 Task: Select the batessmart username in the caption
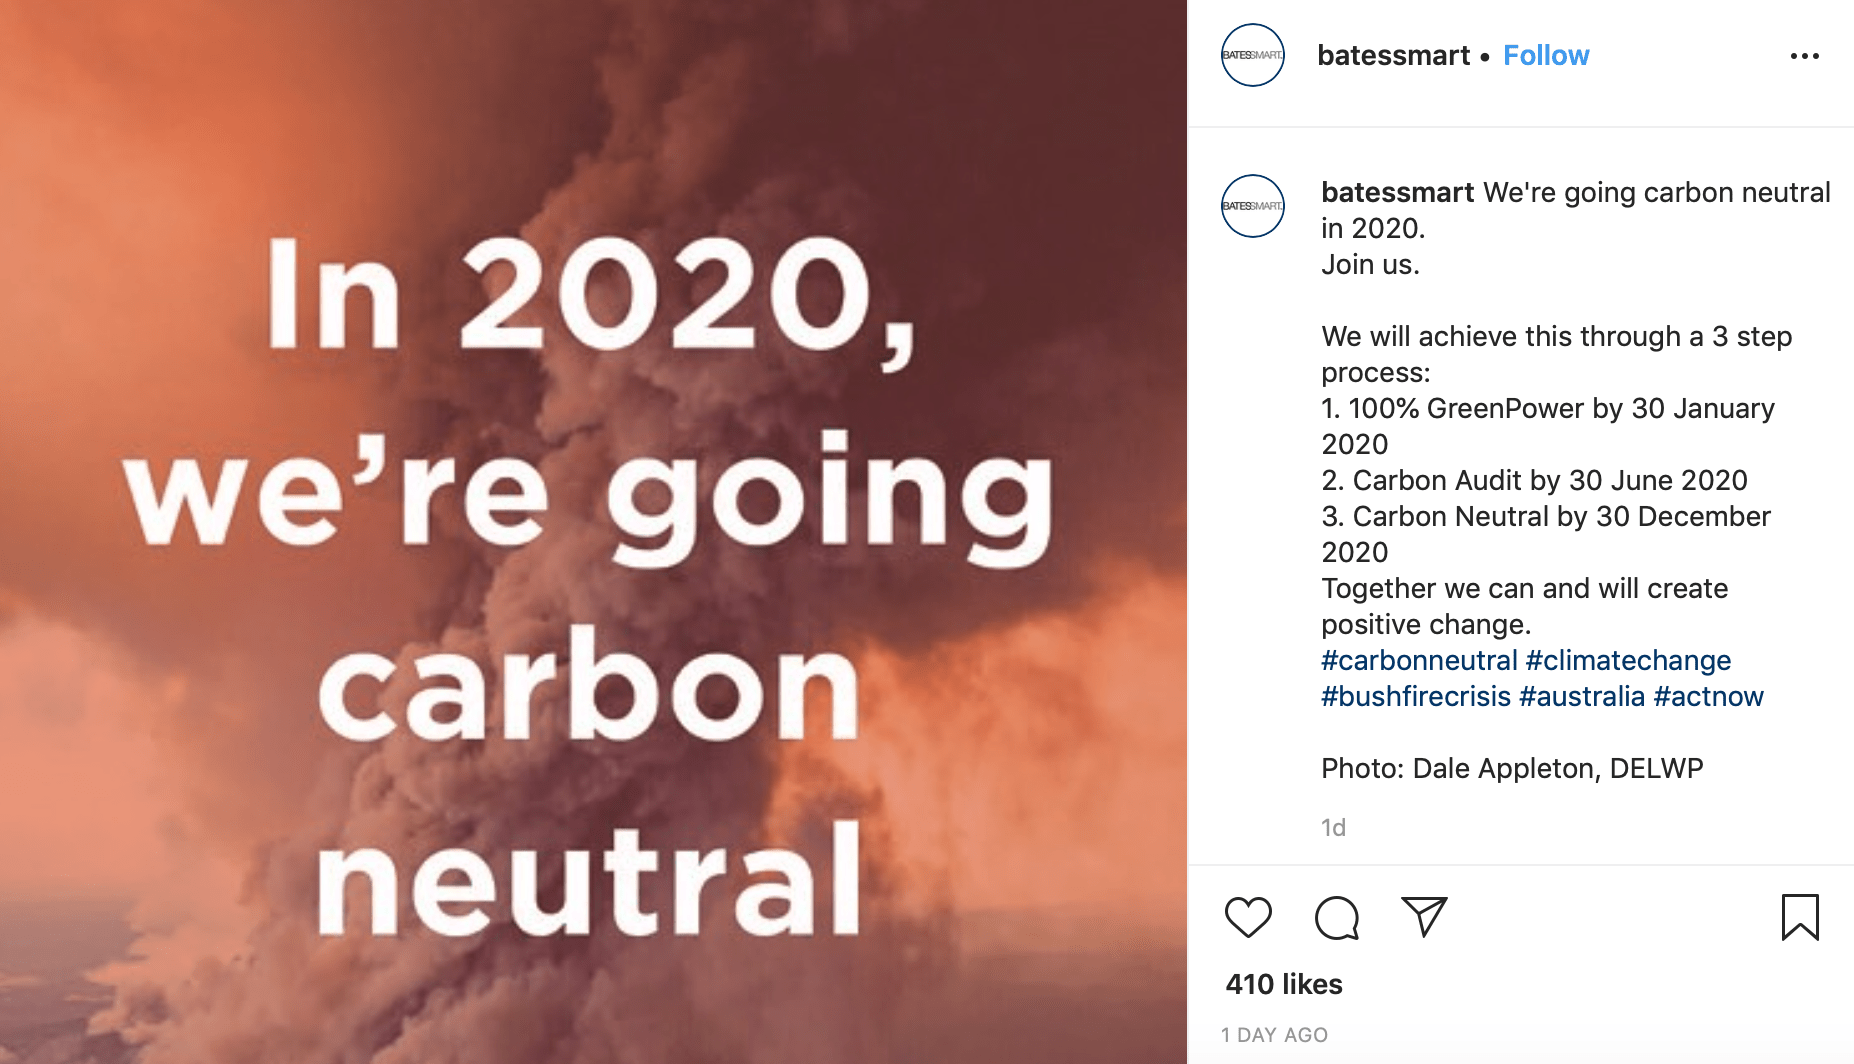coord(1396,192)
